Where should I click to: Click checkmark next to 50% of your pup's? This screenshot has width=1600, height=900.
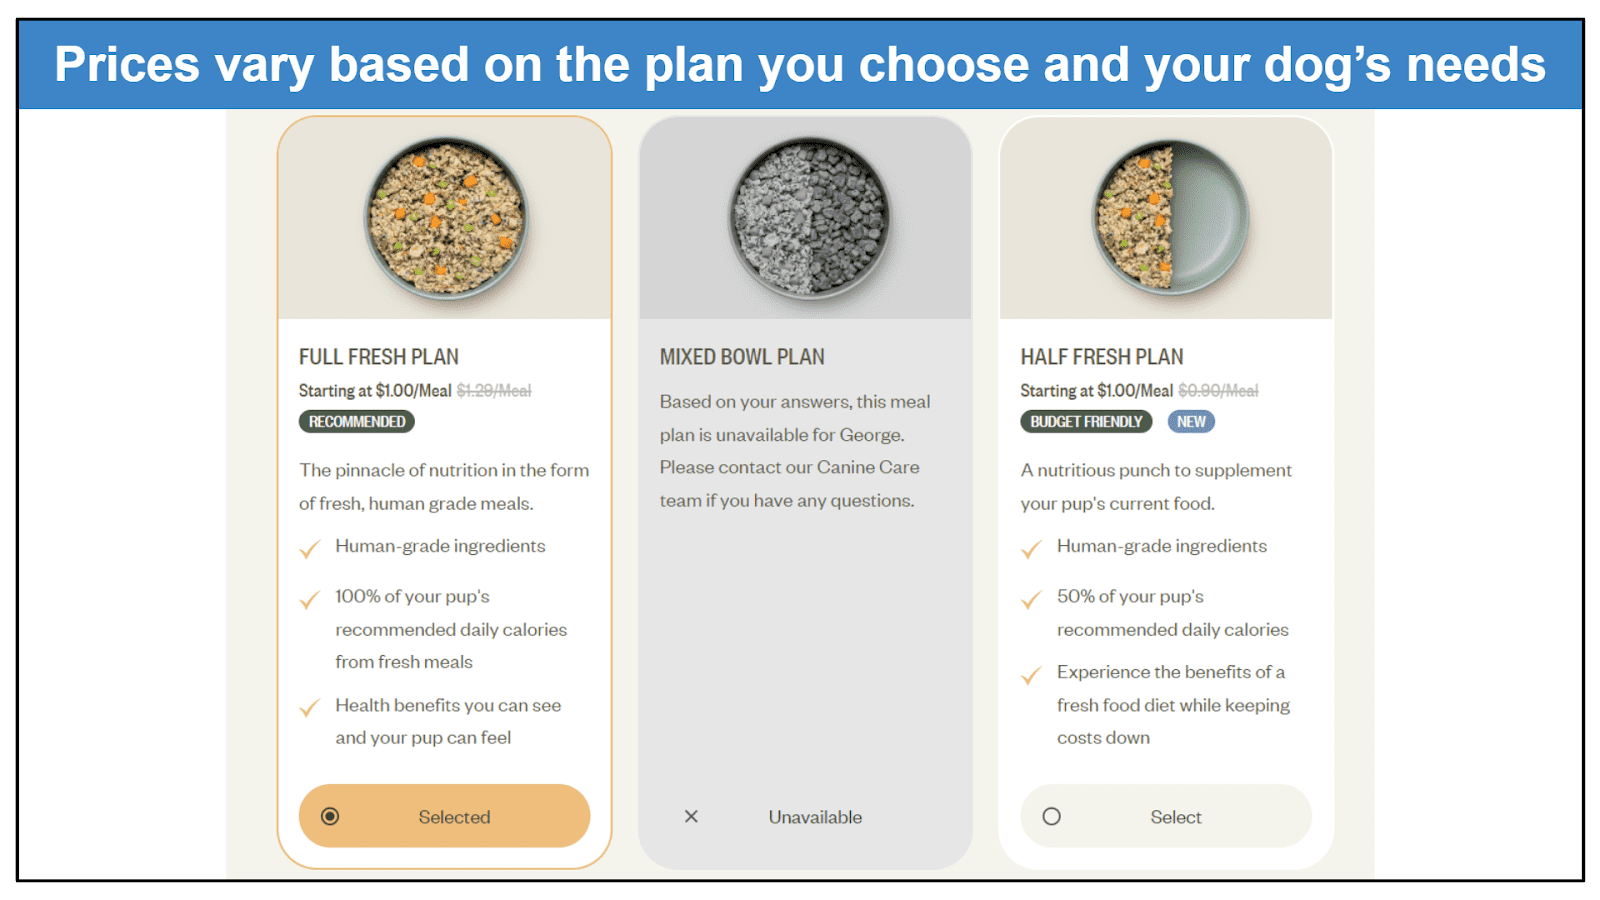[x=1031, y=599]
